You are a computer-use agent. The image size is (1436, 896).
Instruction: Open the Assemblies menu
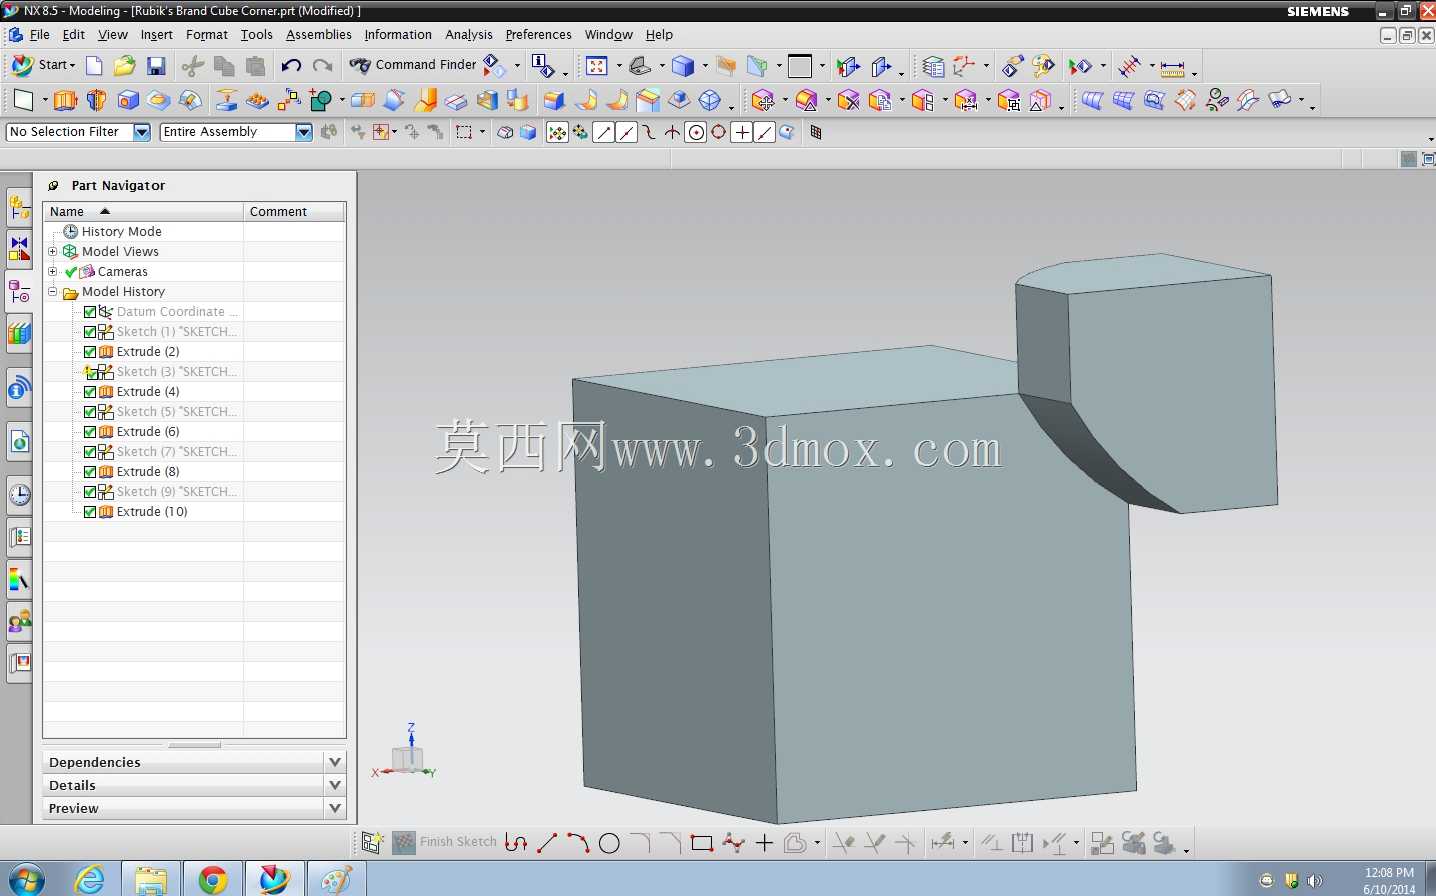click(x=319, y=35)
